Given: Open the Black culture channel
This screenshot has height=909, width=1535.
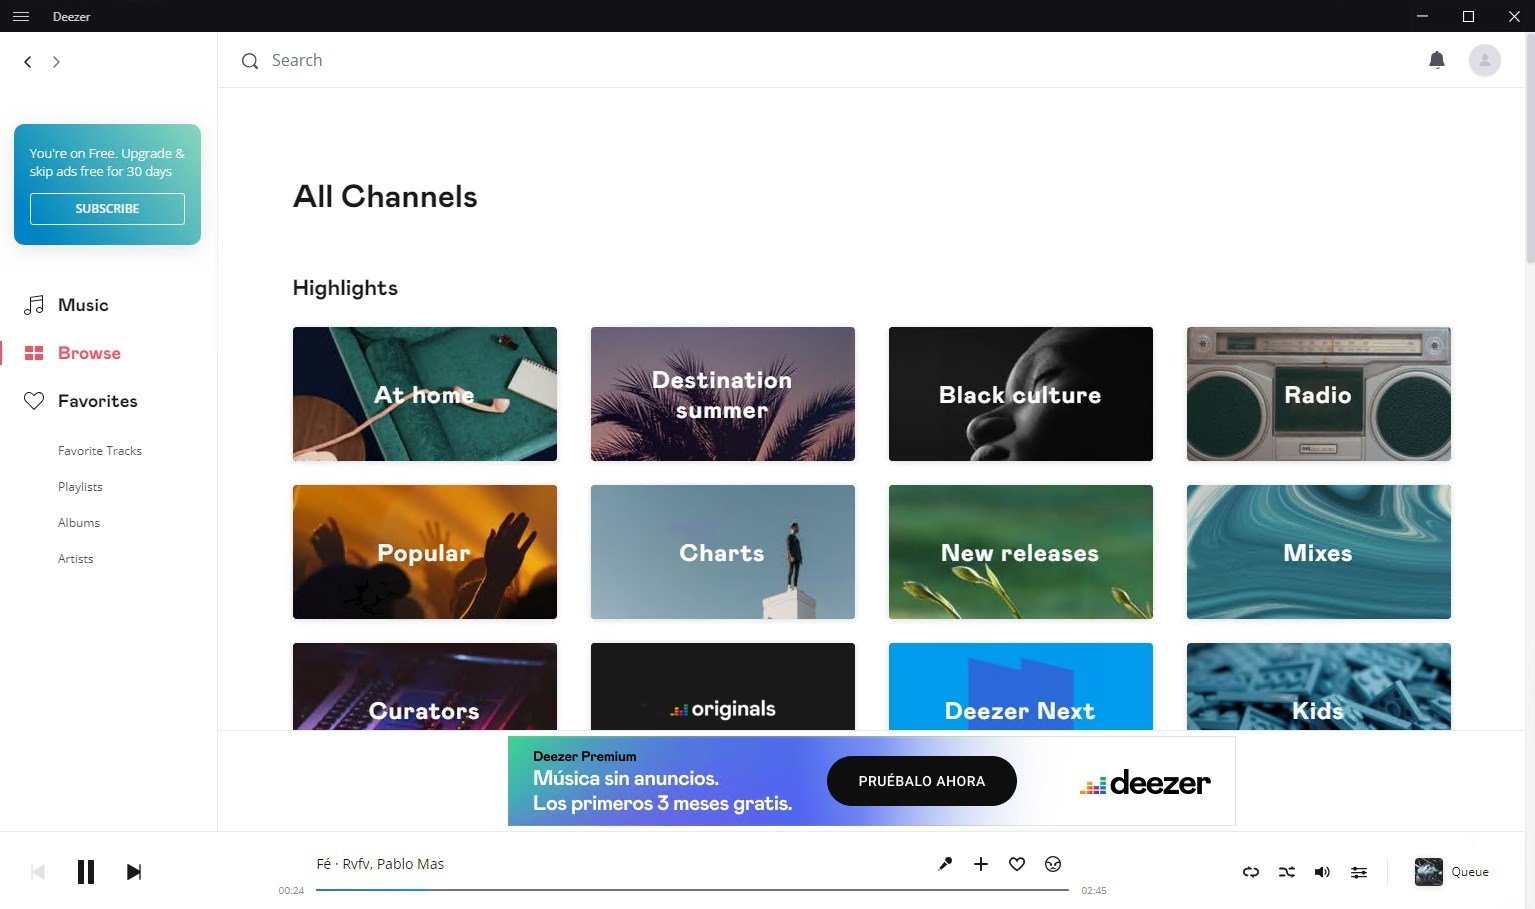Looking at the screenshot, I should click(1021, 394).
